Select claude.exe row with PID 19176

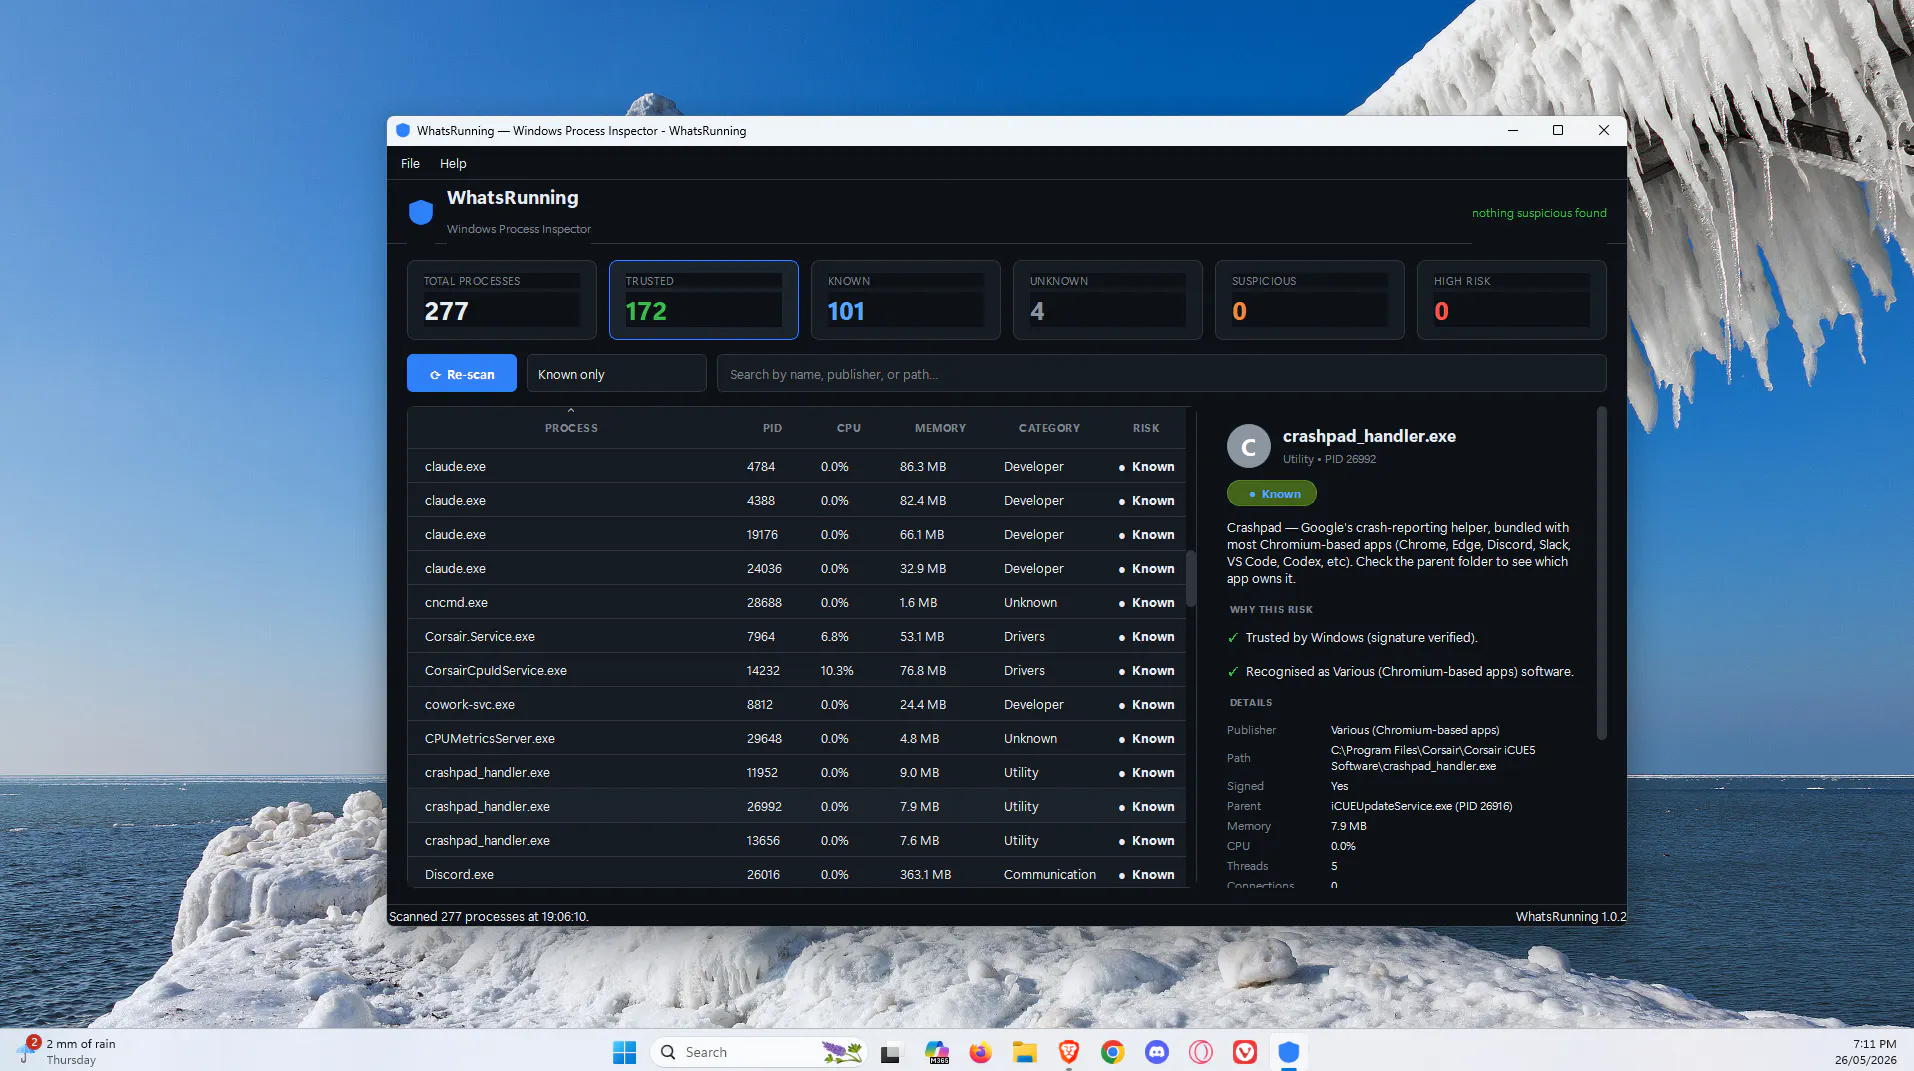click(796, 534)
